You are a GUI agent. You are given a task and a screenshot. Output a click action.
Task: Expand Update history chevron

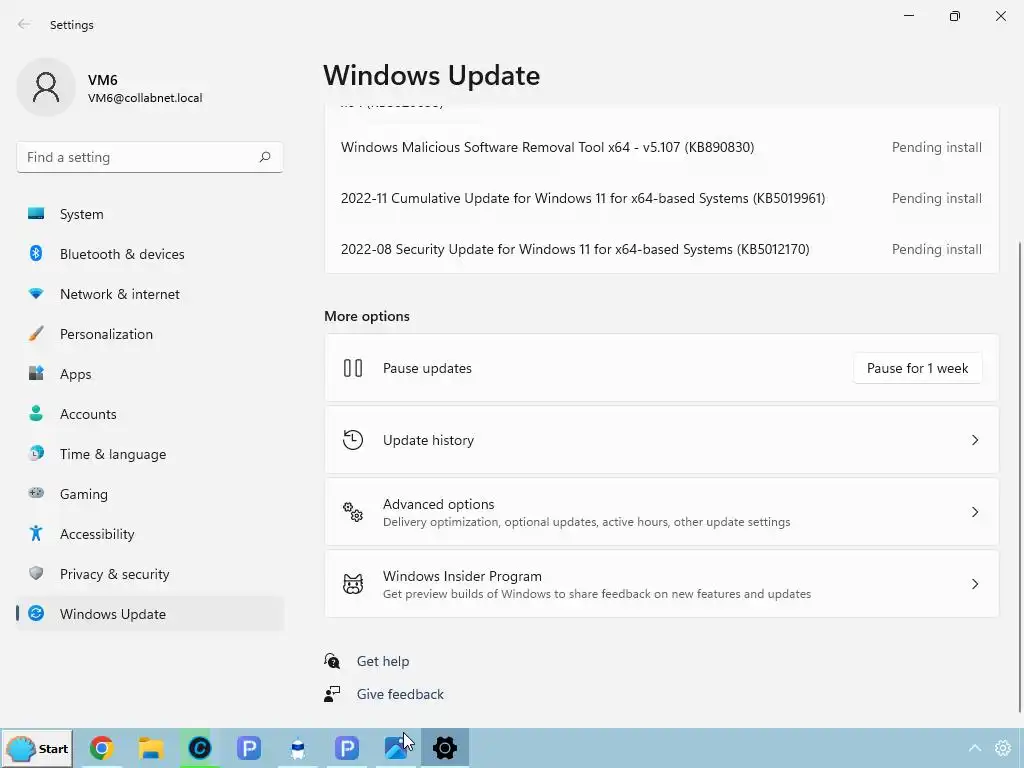(974, 440)
